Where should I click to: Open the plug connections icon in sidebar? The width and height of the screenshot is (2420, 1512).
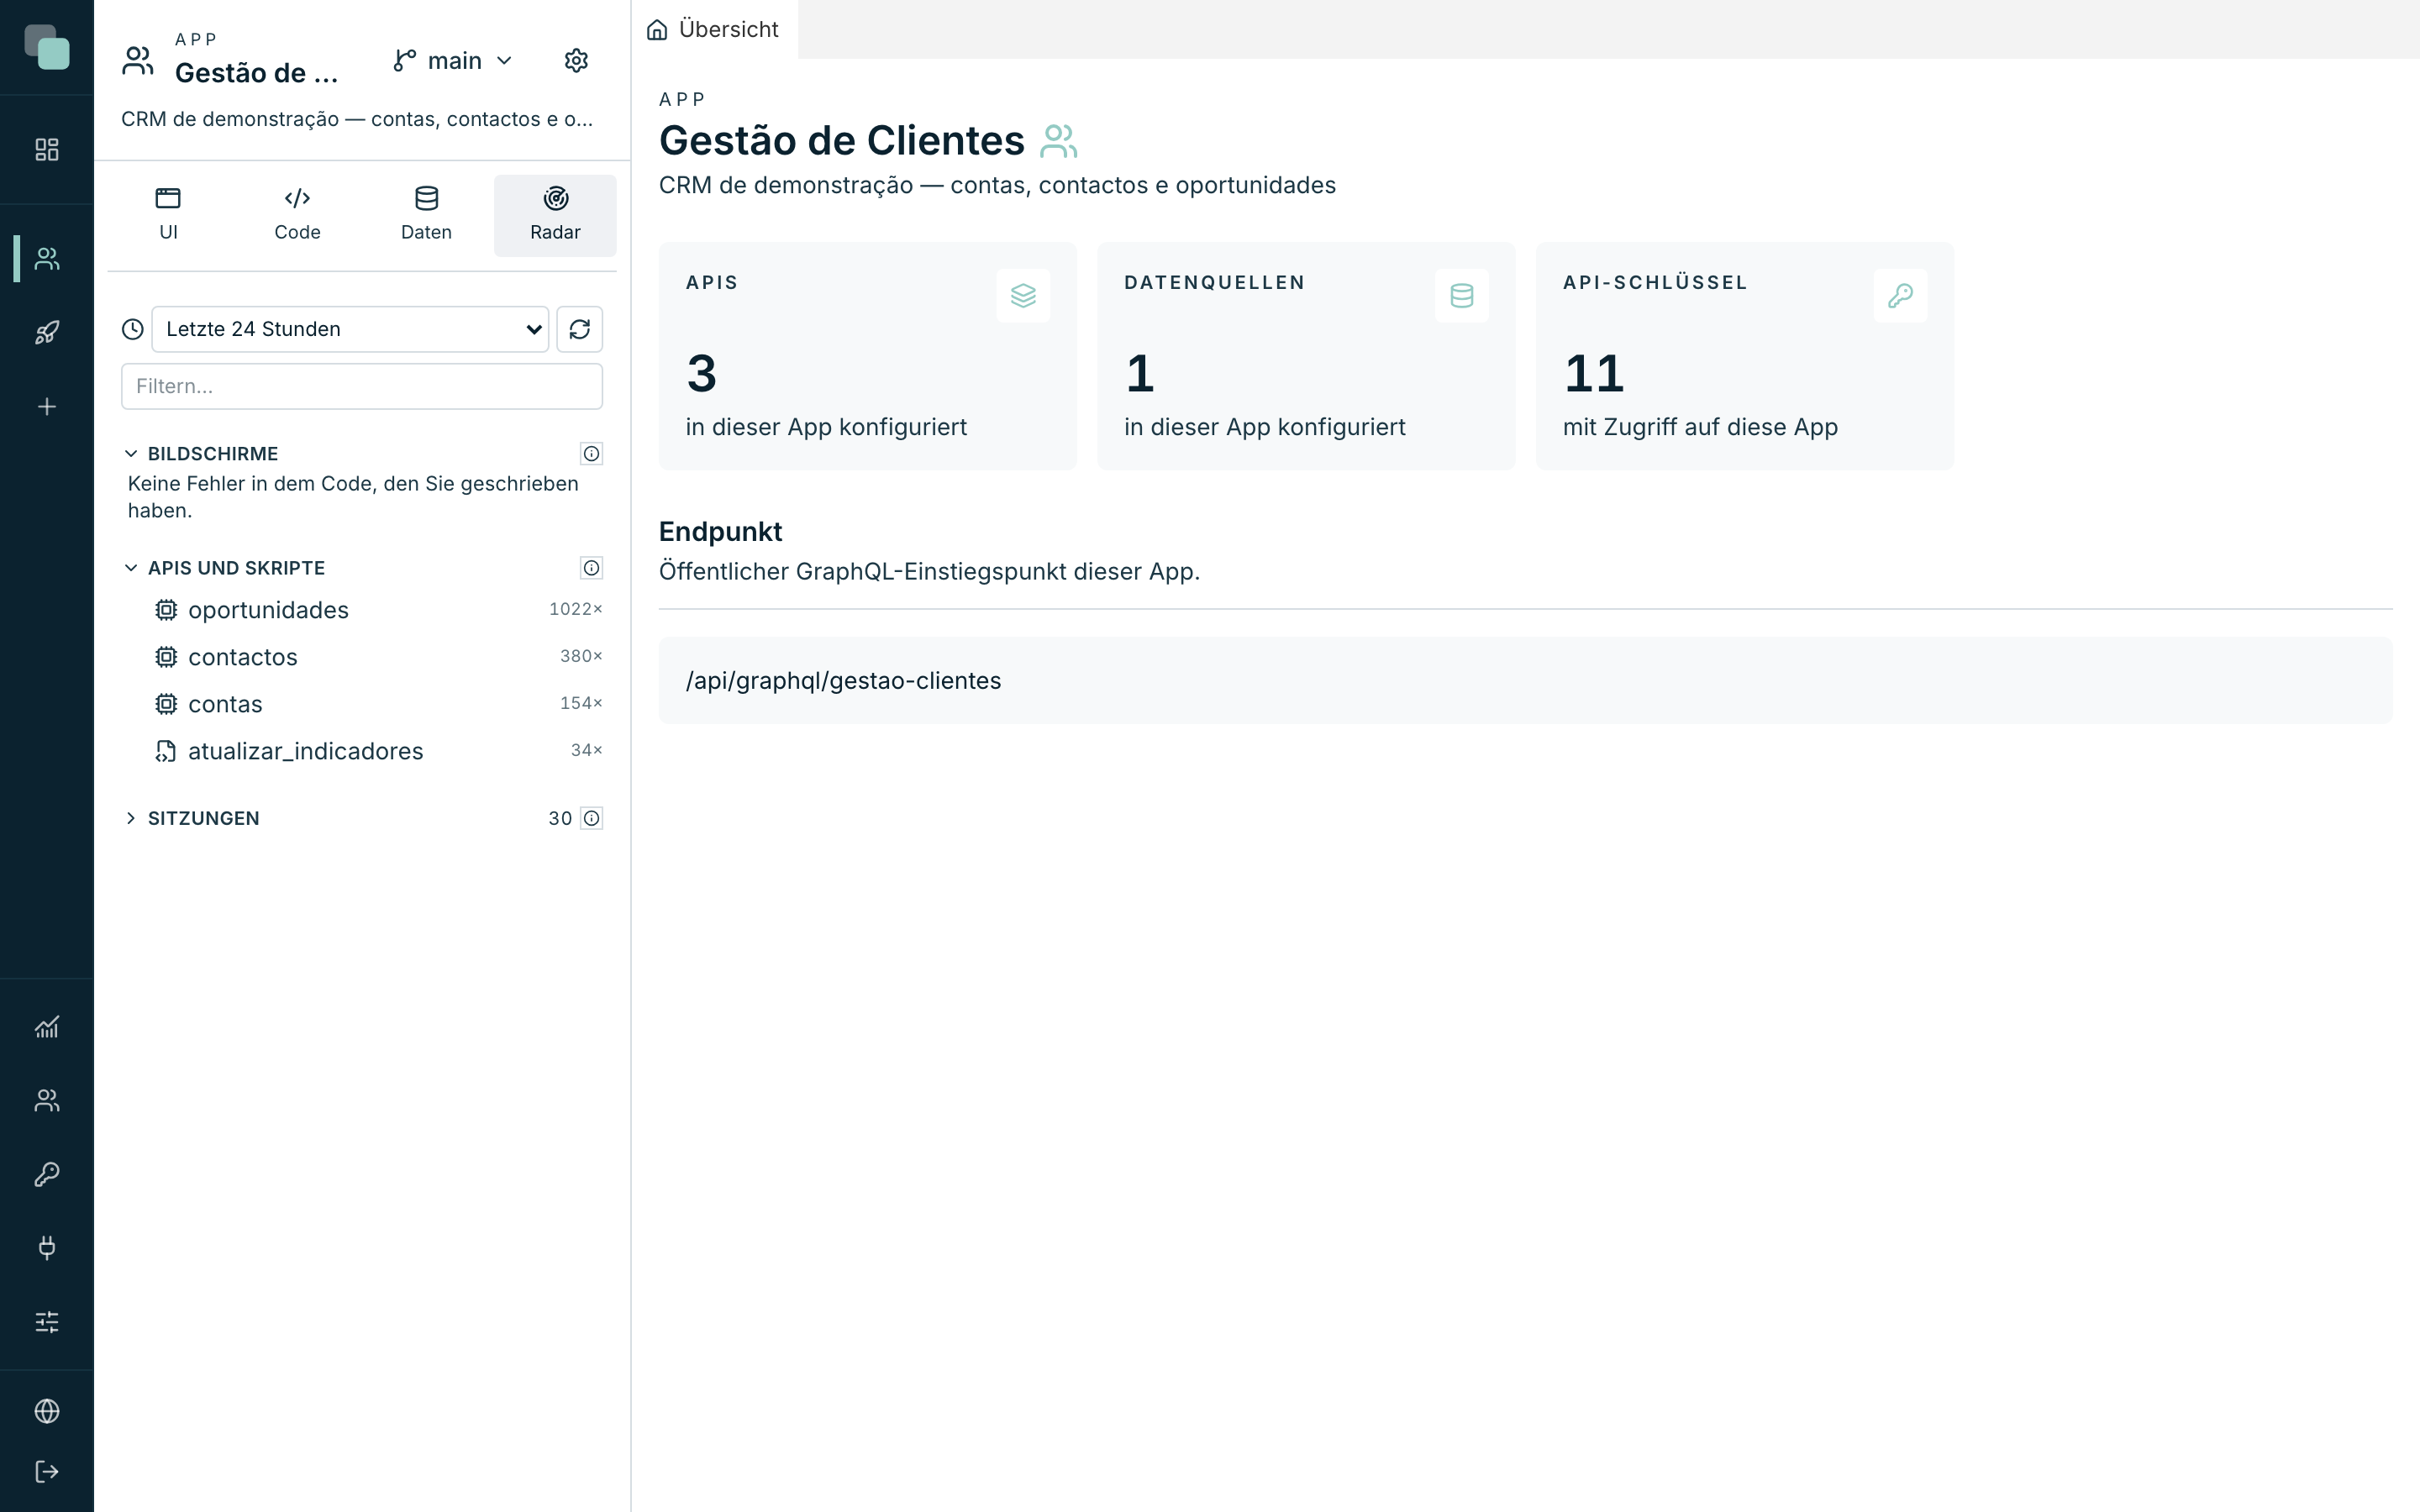47,1248
